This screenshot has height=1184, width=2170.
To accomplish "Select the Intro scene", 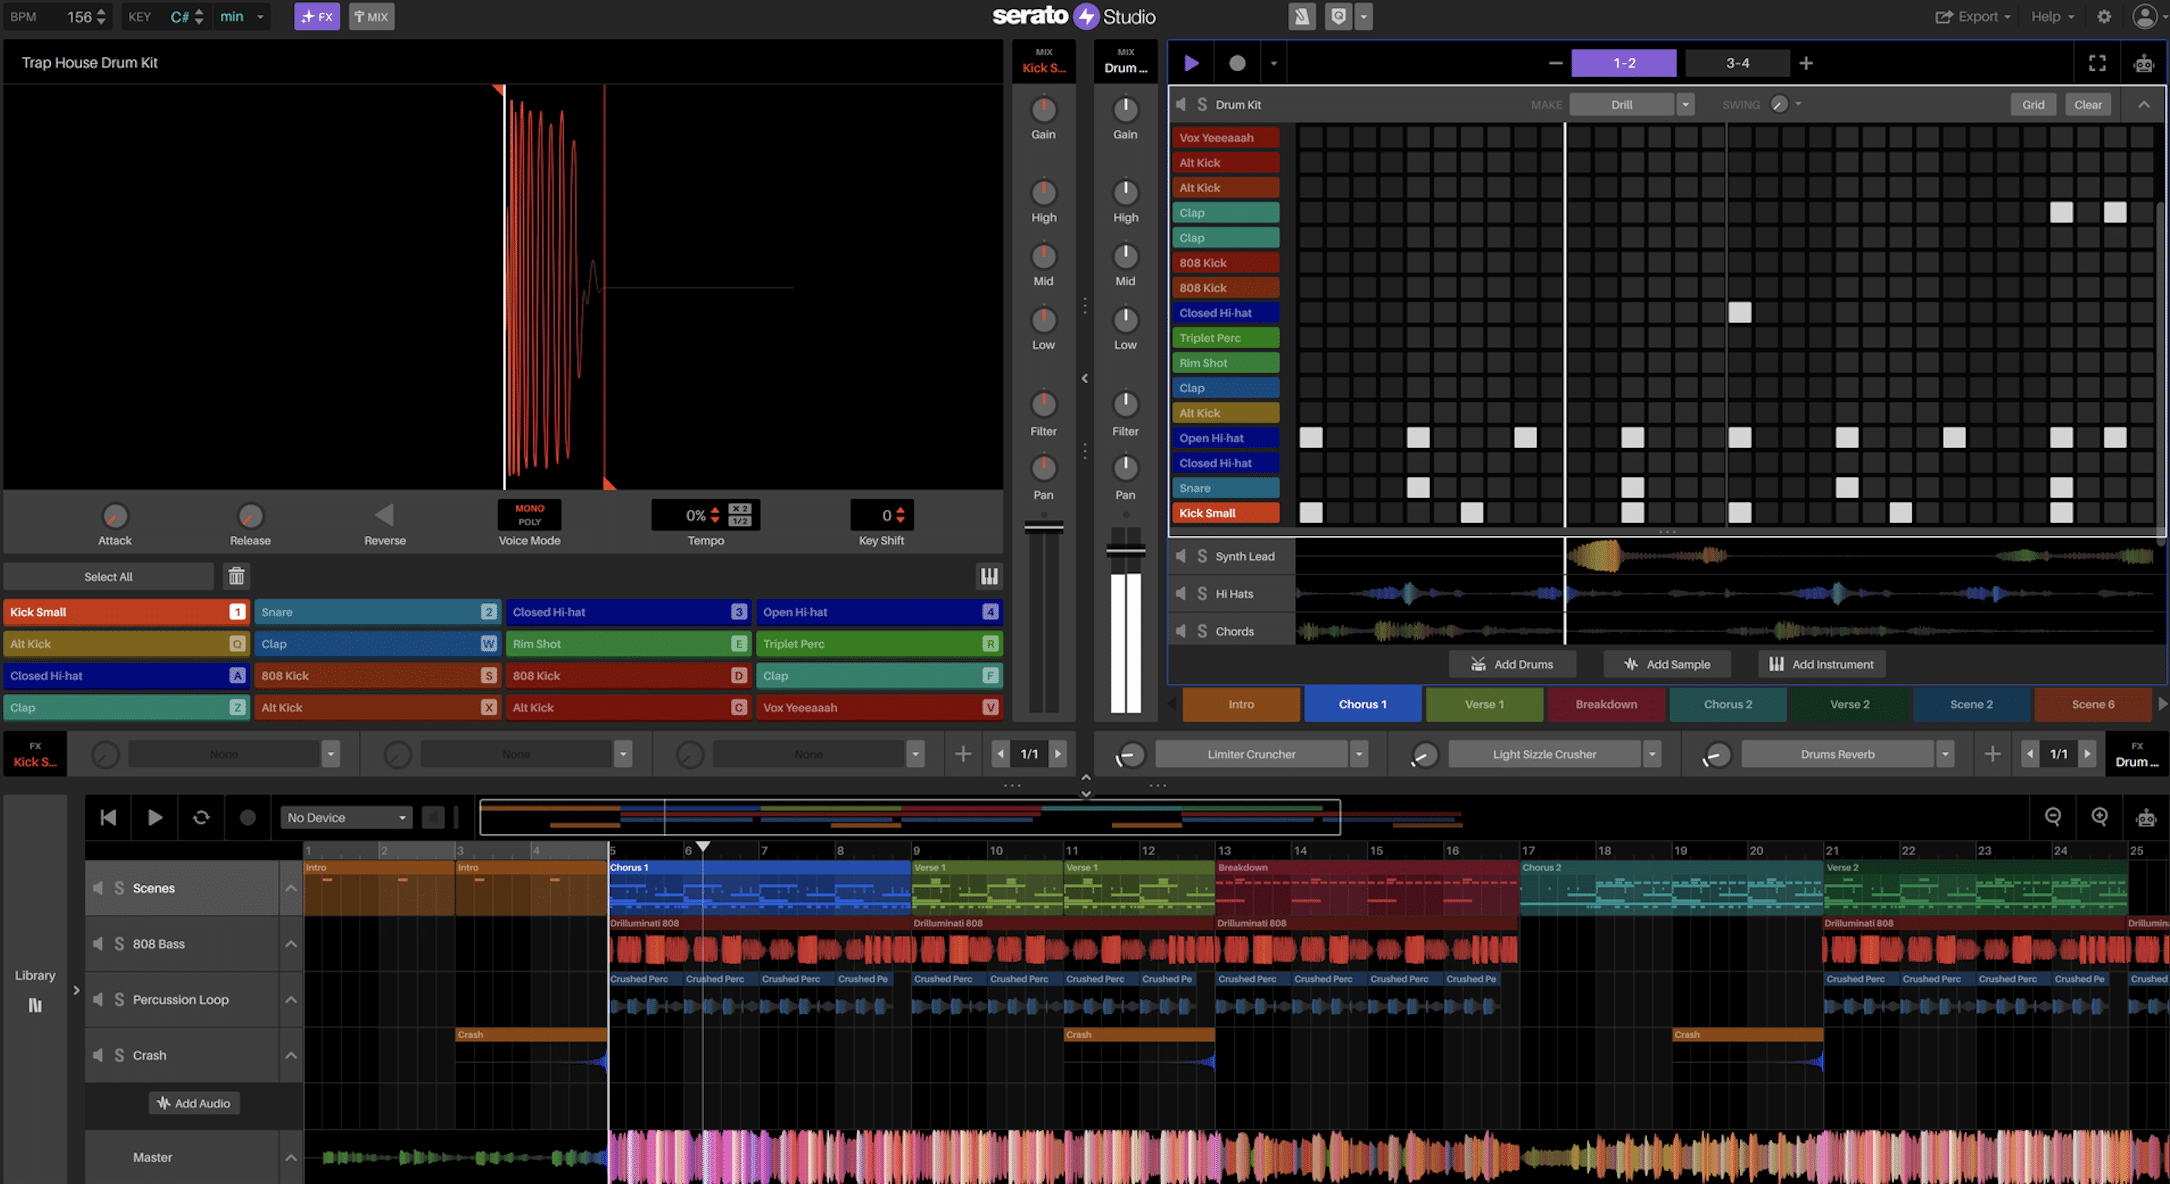I will pyautogui.click(x=1241, y=704).
